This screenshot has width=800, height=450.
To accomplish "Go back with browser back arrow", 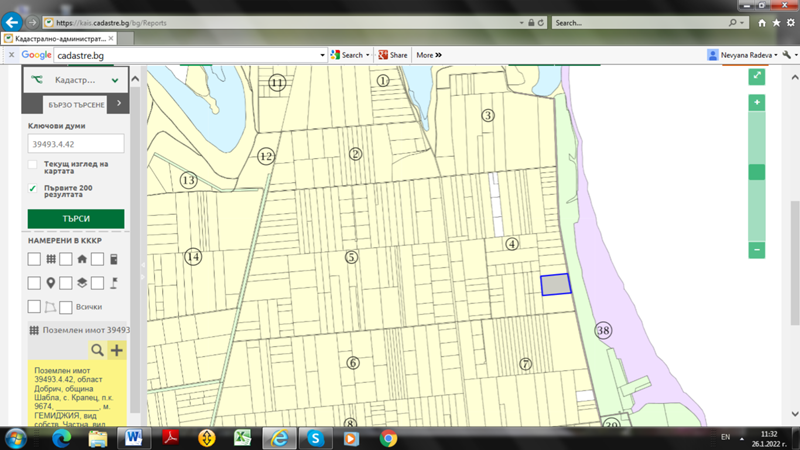I will click(x=13, y=21).
